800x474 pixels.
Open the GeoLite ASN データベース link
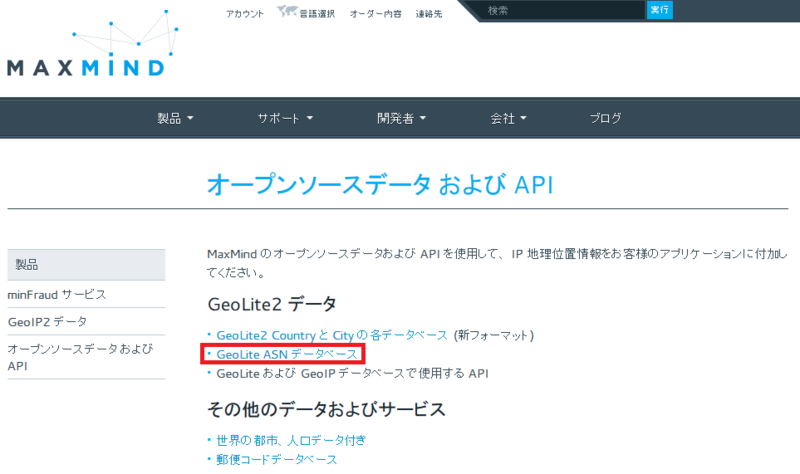287,354
